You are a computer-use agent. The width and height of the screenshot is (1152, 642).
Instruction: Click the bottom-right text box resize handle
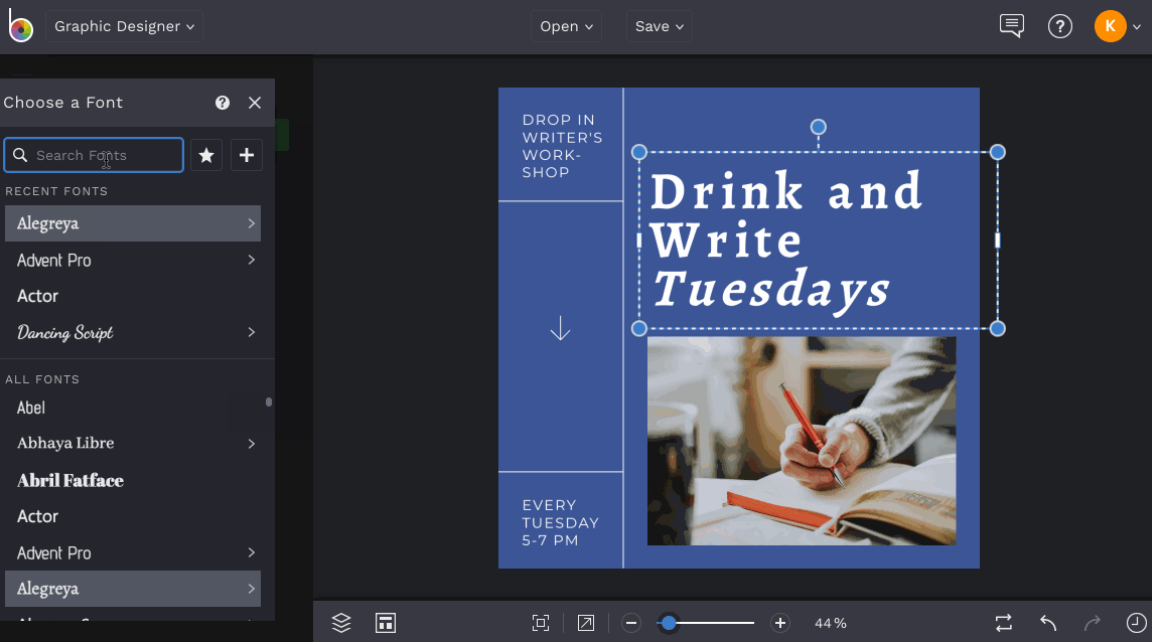tap(997, 328)
